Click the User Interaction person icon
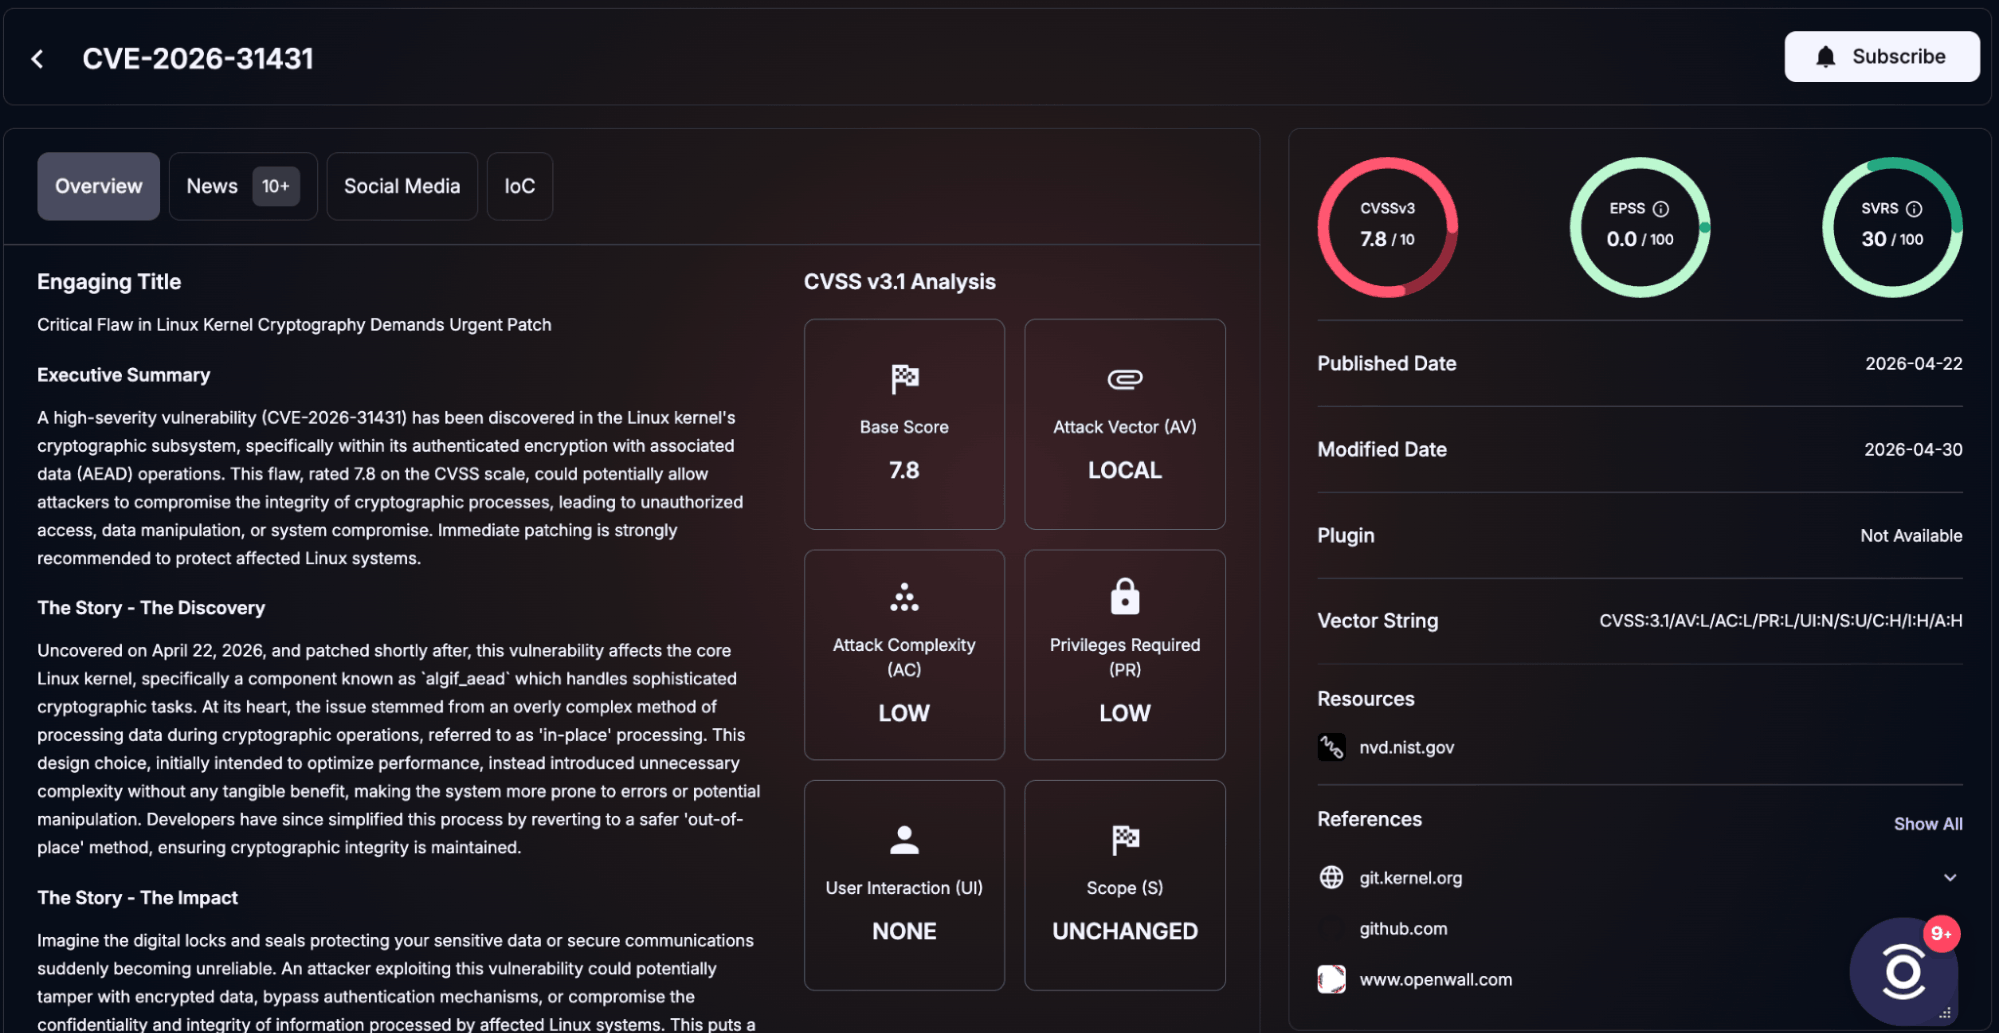Image resolution: width=1999 pixels, height=1033 pixels. [x=904, y=840]
